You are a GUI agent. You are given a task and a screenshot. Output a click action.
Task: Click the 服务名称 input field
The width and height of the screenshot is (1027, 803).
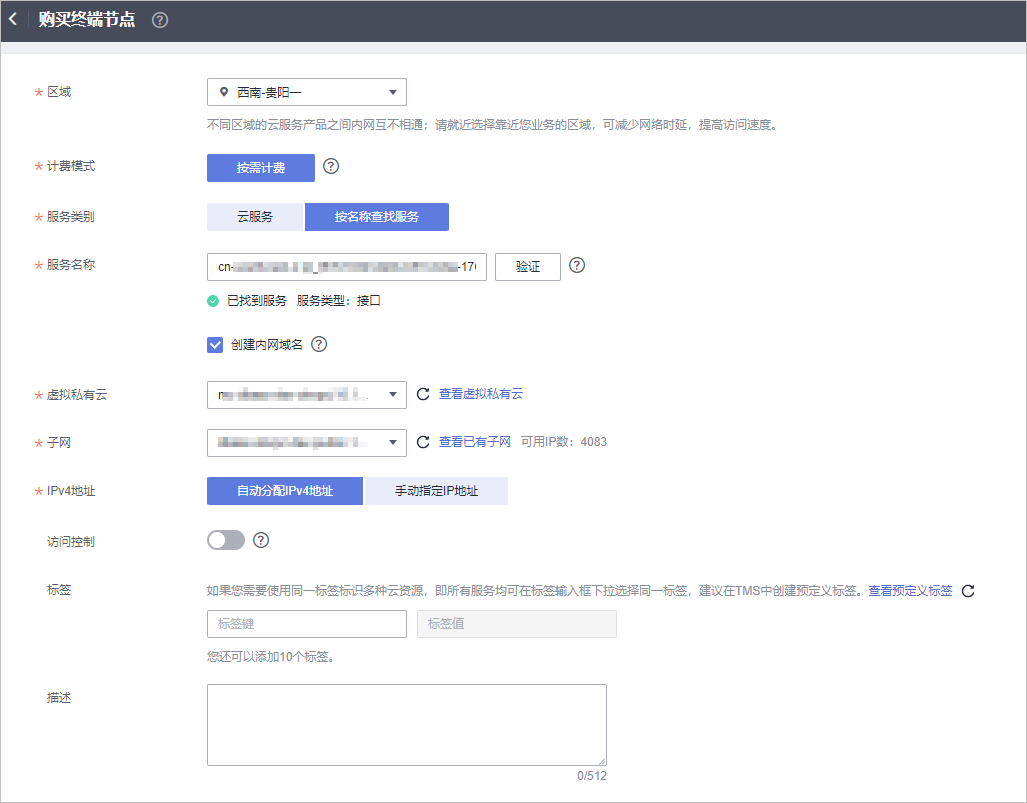click(x=346, y=267)
